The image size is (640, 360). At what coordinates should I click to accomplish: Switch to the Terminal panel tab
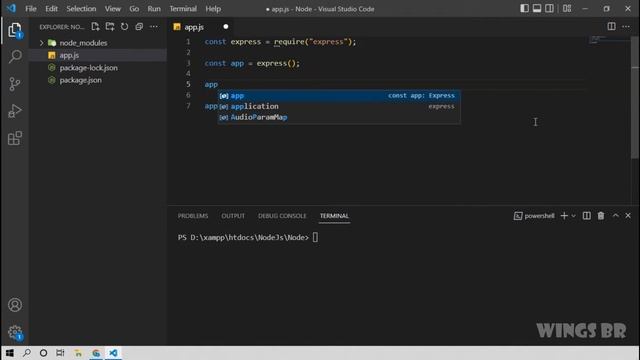tap(334, 216)
